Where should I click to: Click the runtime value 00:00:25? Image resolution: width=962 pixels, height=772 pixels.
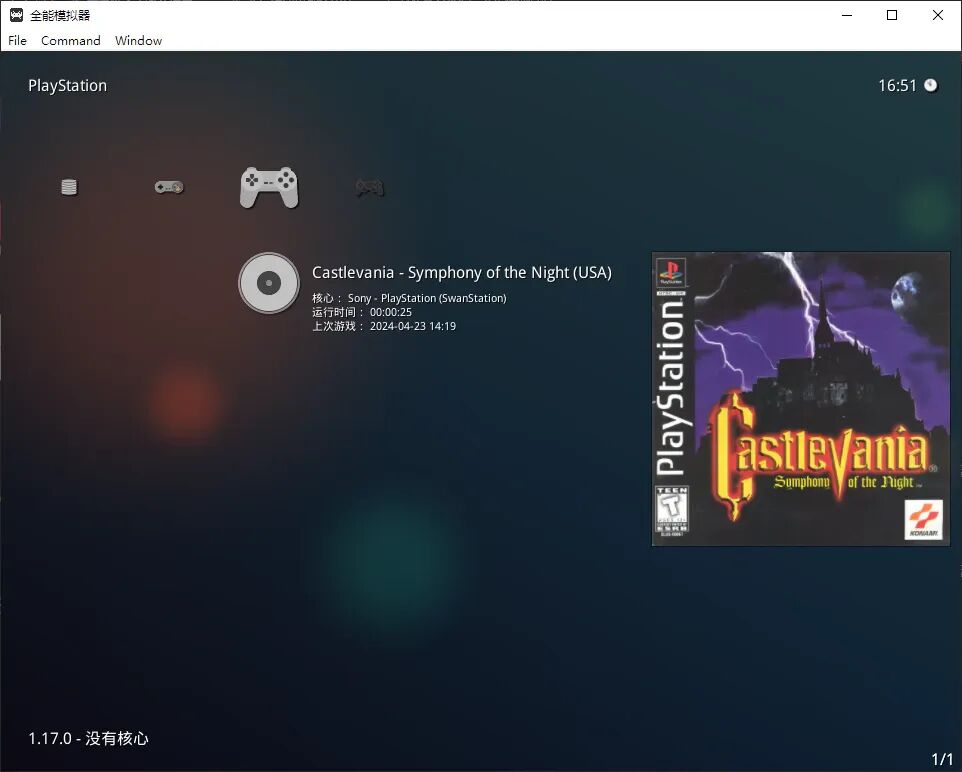tap(391, 312)
